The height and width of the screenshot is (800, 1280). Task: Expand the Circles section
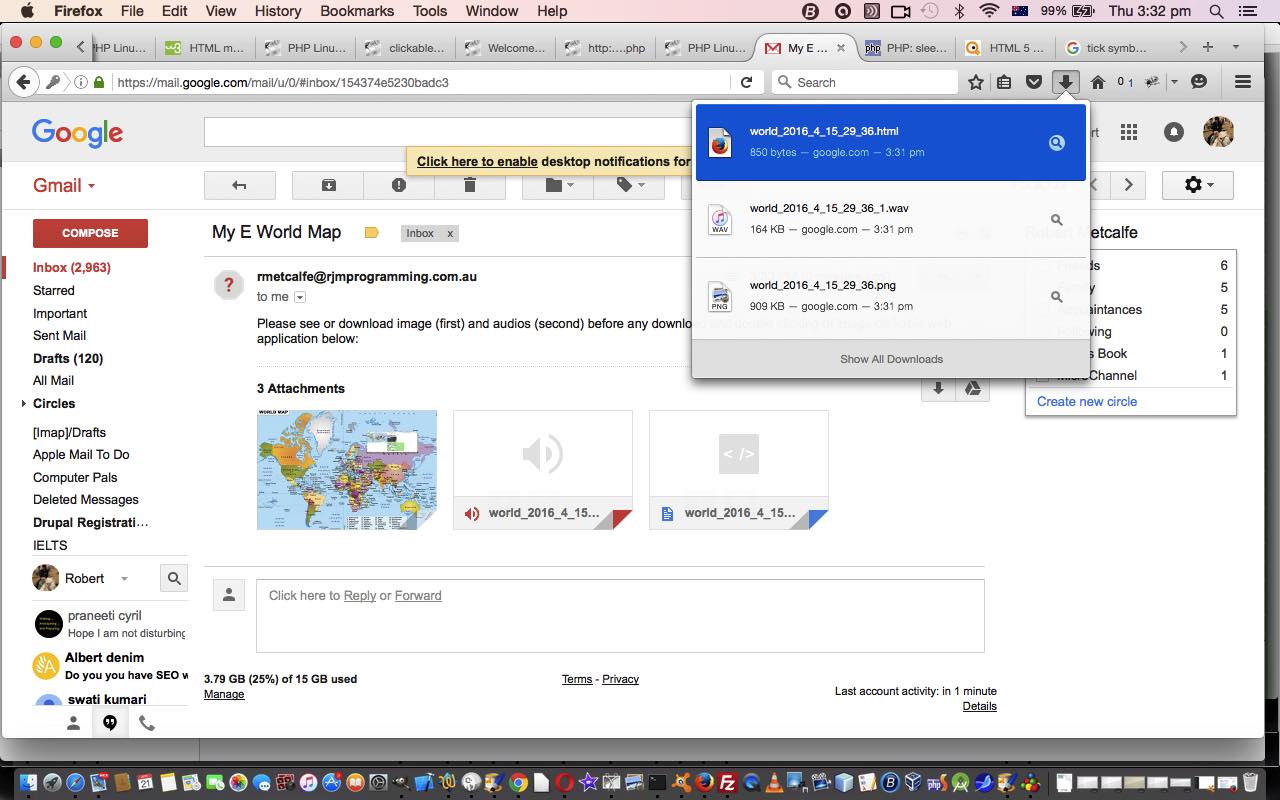coord(23,404)
